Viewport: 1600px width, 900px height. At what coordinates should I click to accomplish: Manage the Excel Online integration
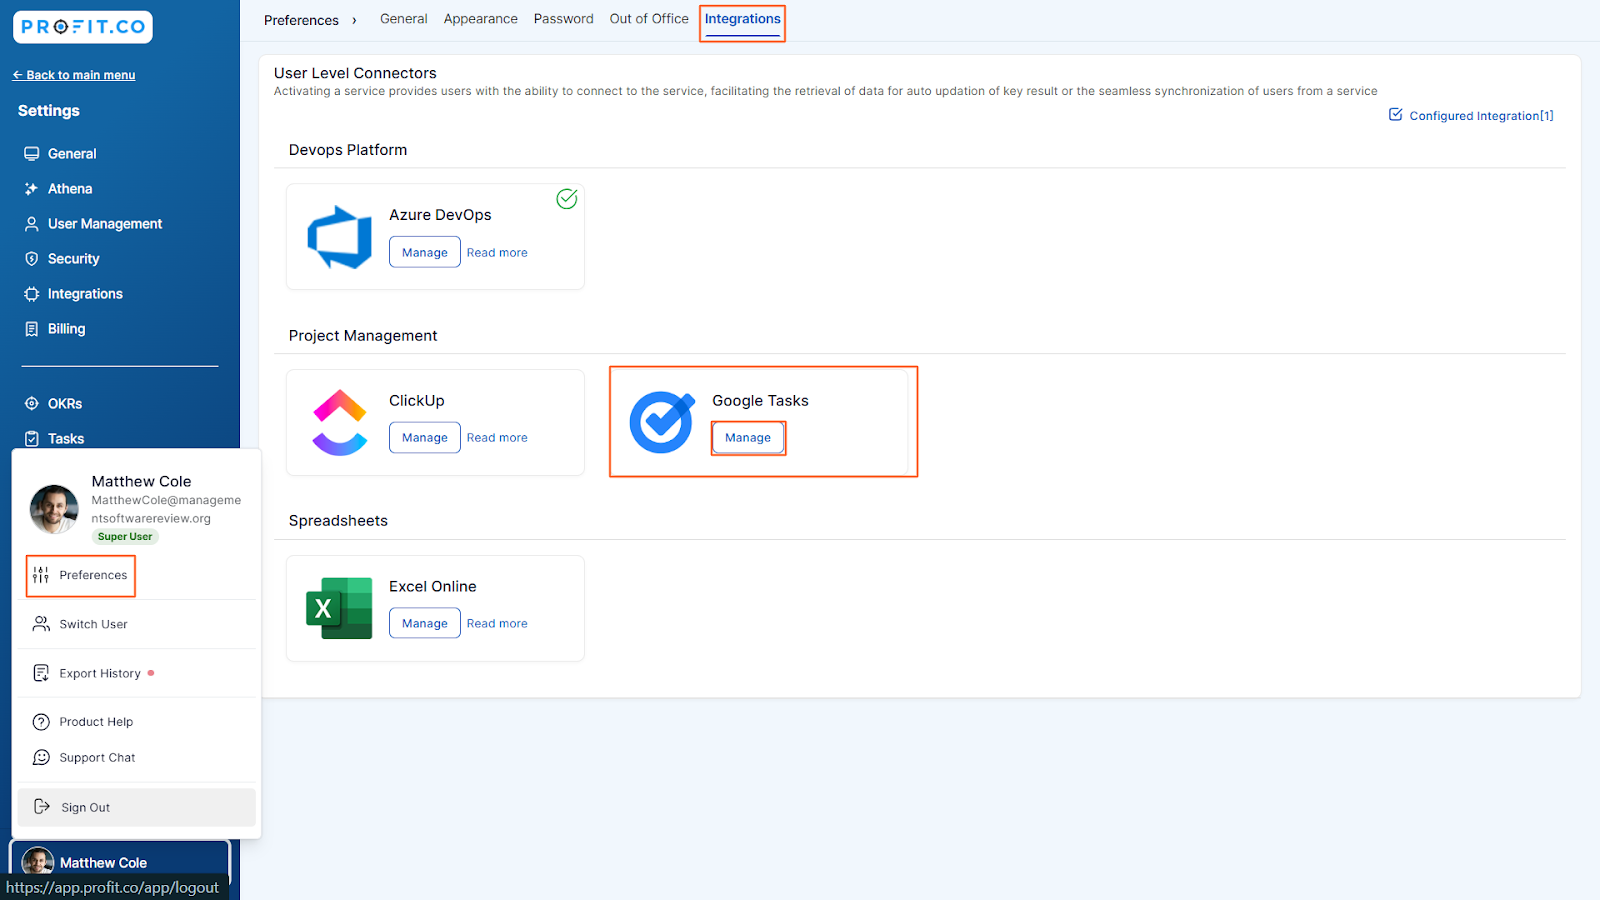tap(425, 623)
